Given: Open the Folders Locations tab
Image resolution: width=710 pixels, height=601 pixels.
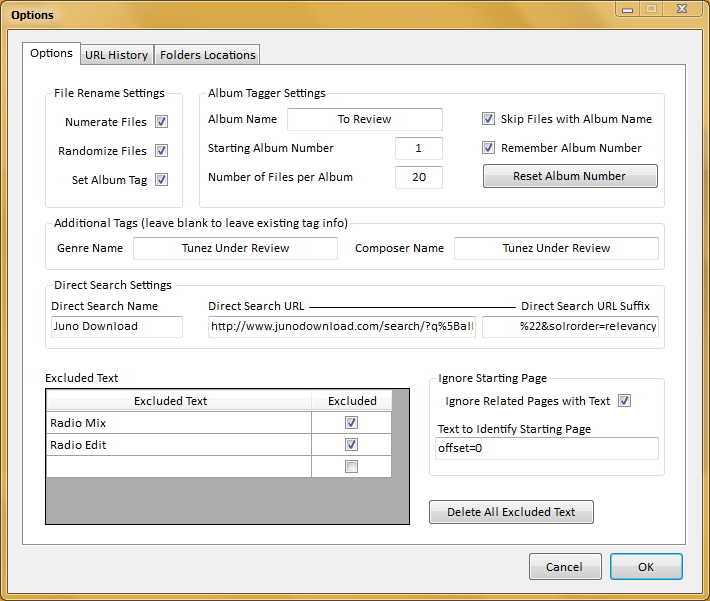Looking at the screenshot, I should pos(207,55).
